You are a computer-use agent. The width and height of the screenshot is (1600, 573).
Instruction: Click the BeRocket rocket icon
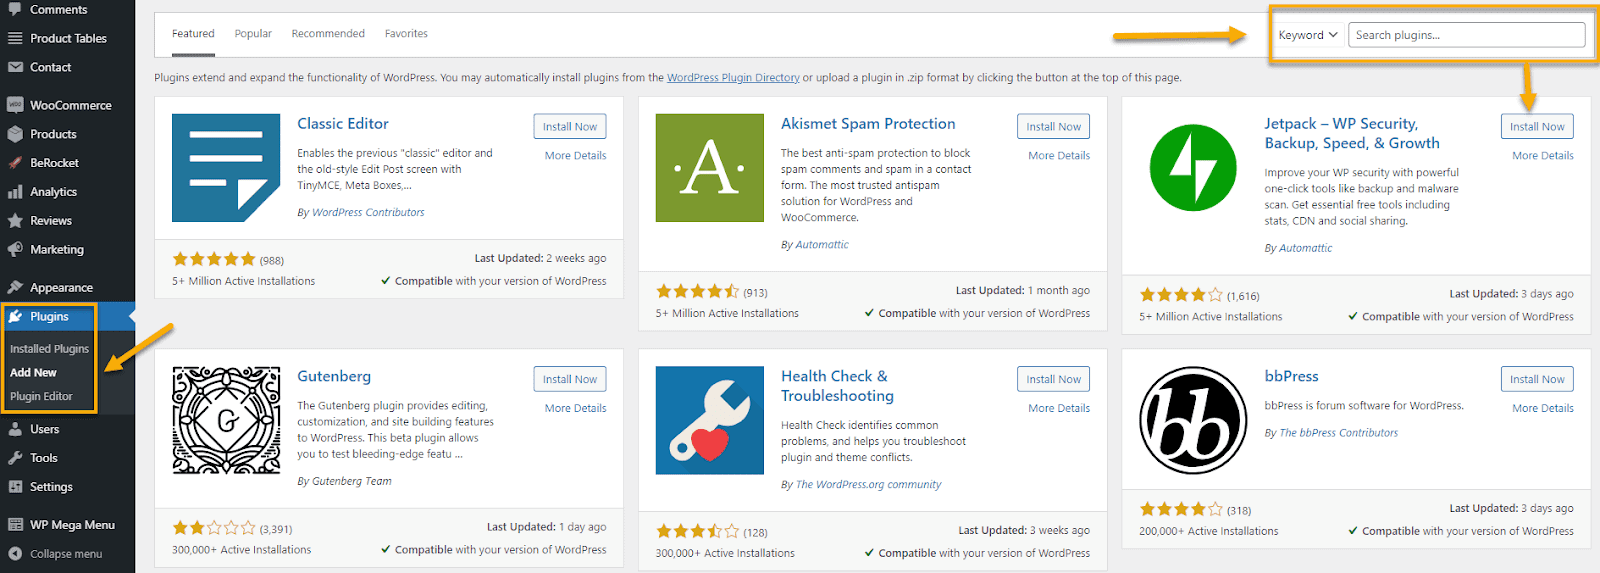[x=15, y=163]
